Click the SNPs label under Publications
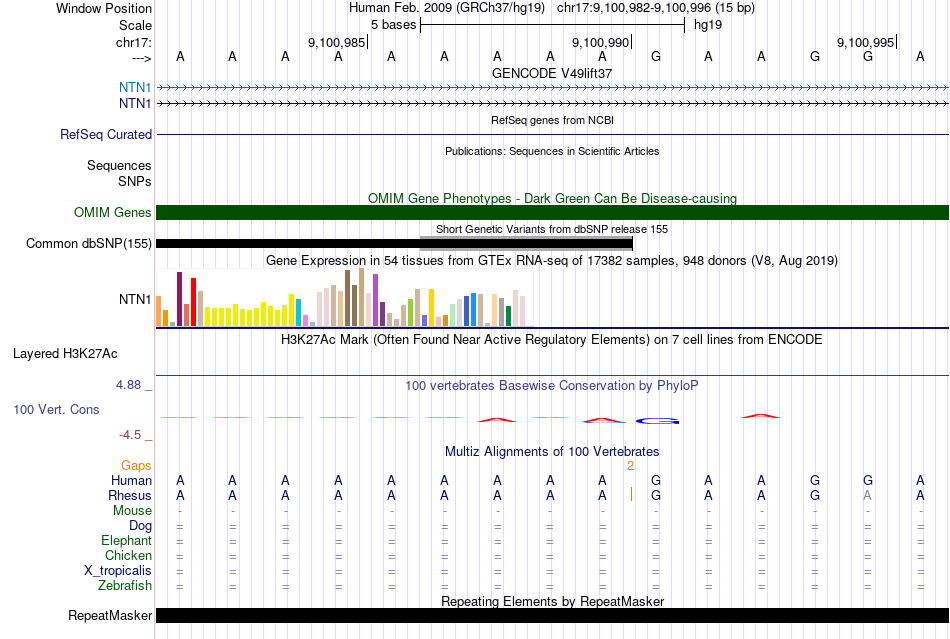Screen dimensions: 950x639 [135, 181]
